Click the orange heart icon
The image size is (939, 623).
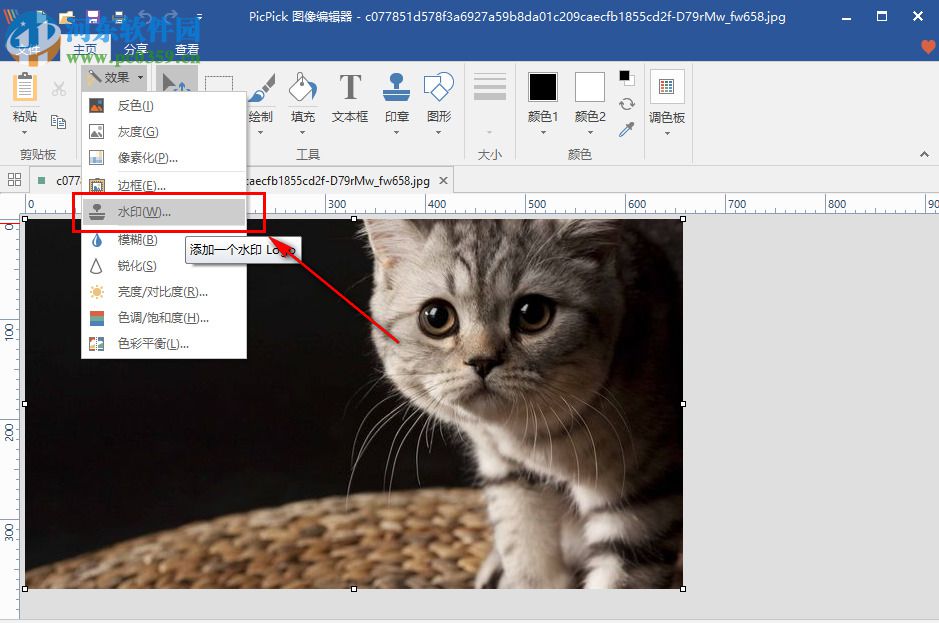(928, 47)
